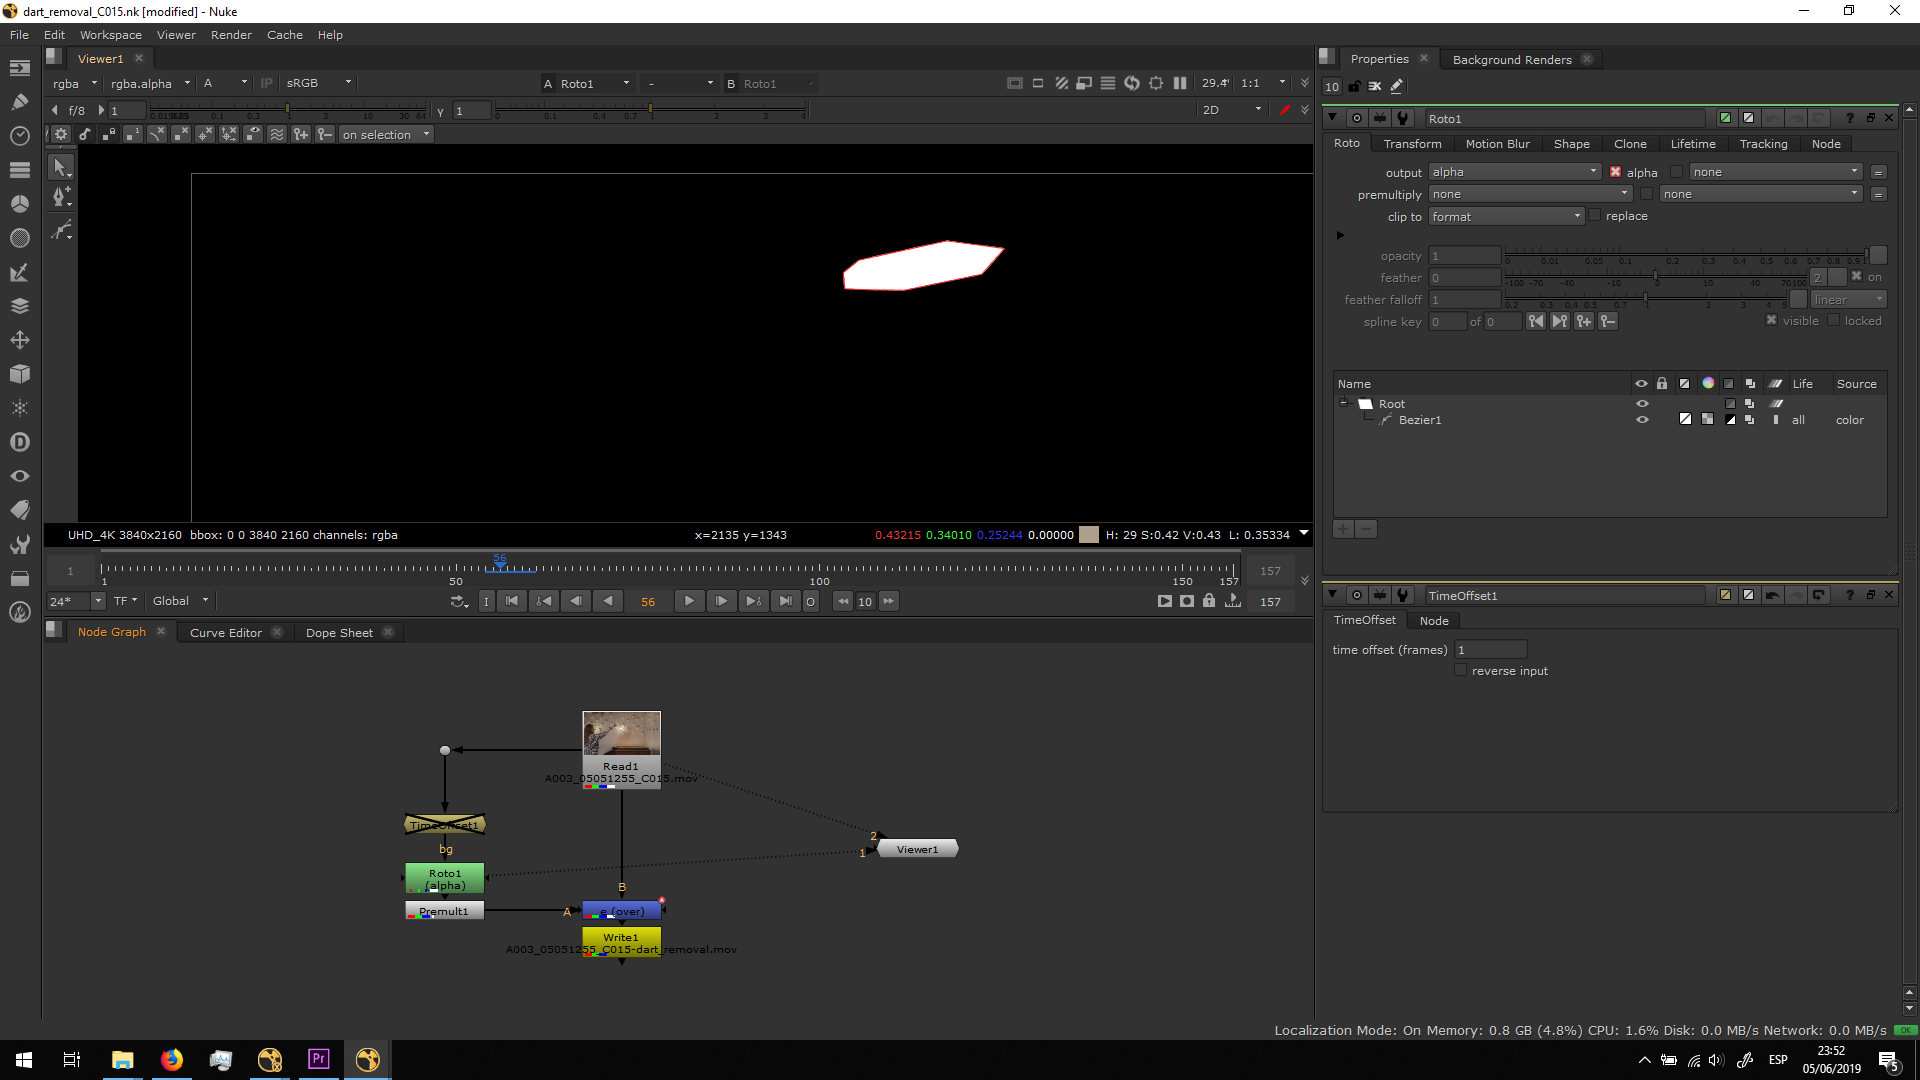The width and height of the screenshot is (1920, 1080).
Task: Switch to the Curve Editor tab
Action: 225,633
